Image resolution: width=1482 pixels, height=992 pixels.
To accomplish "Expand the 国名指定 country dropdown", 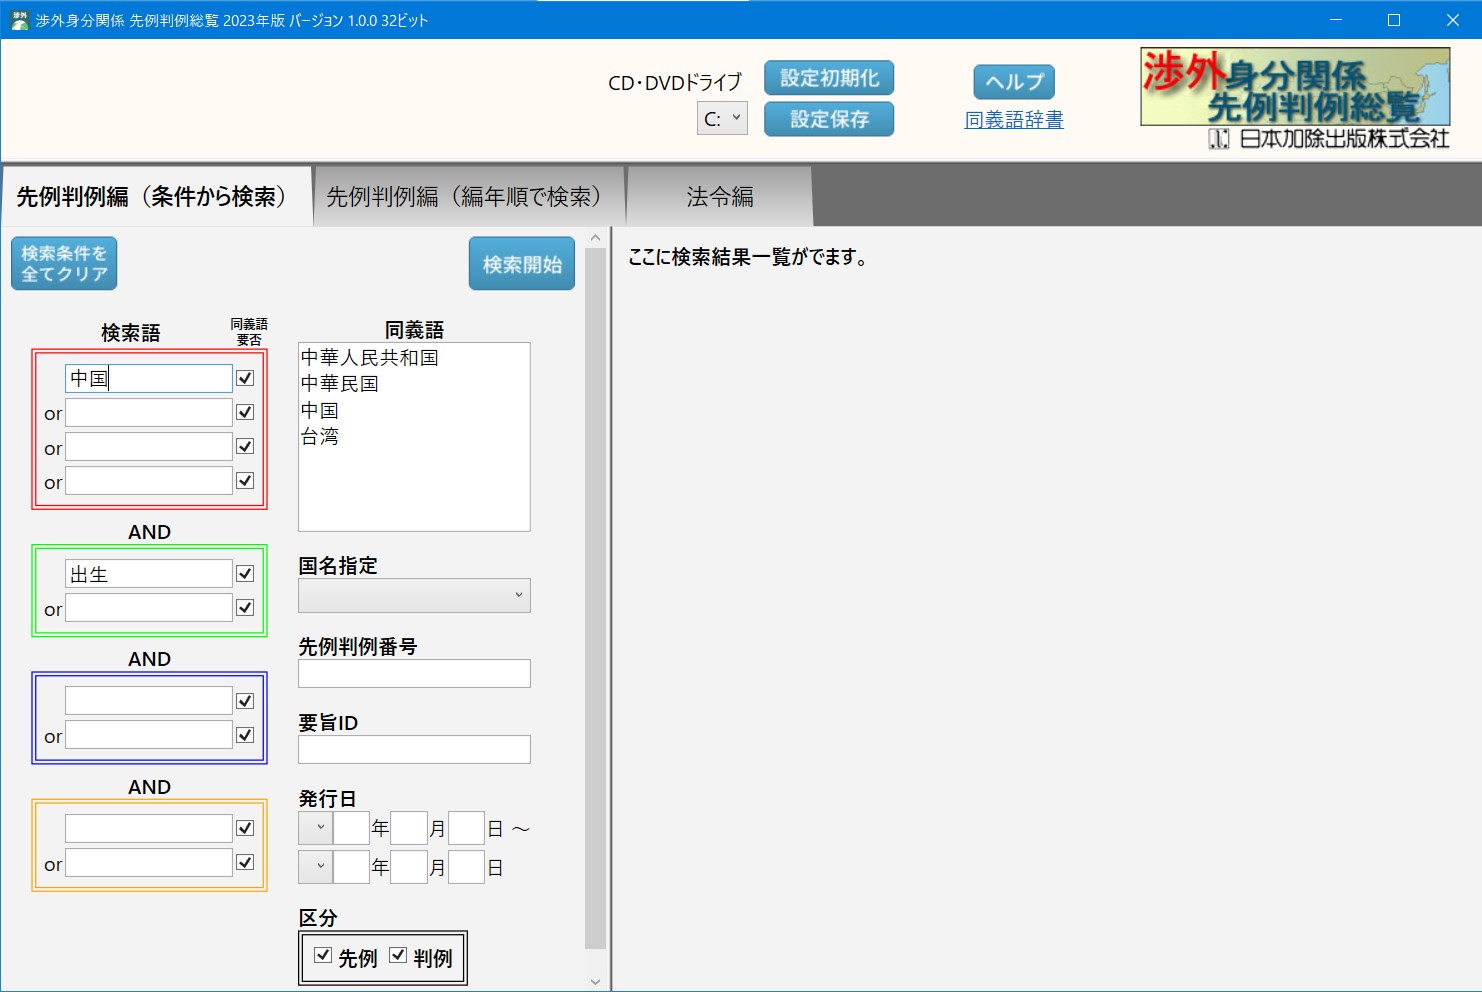I will click(x=414, y=596).
